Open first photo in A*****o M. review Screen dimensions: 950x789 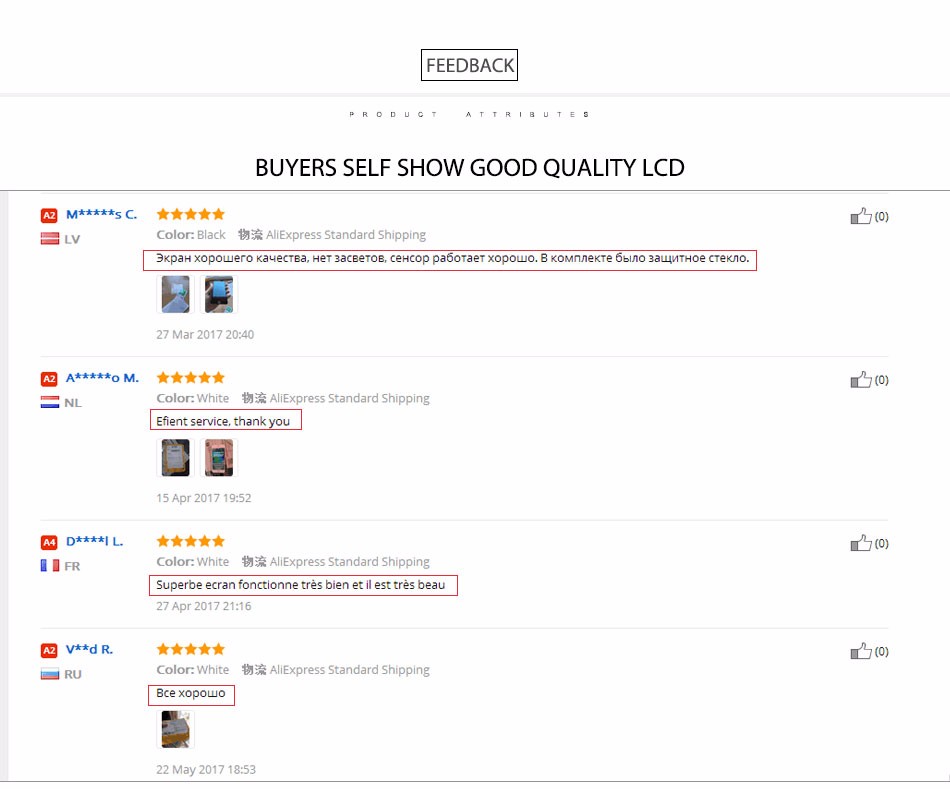pyautogui.click(x=176, y=458)
